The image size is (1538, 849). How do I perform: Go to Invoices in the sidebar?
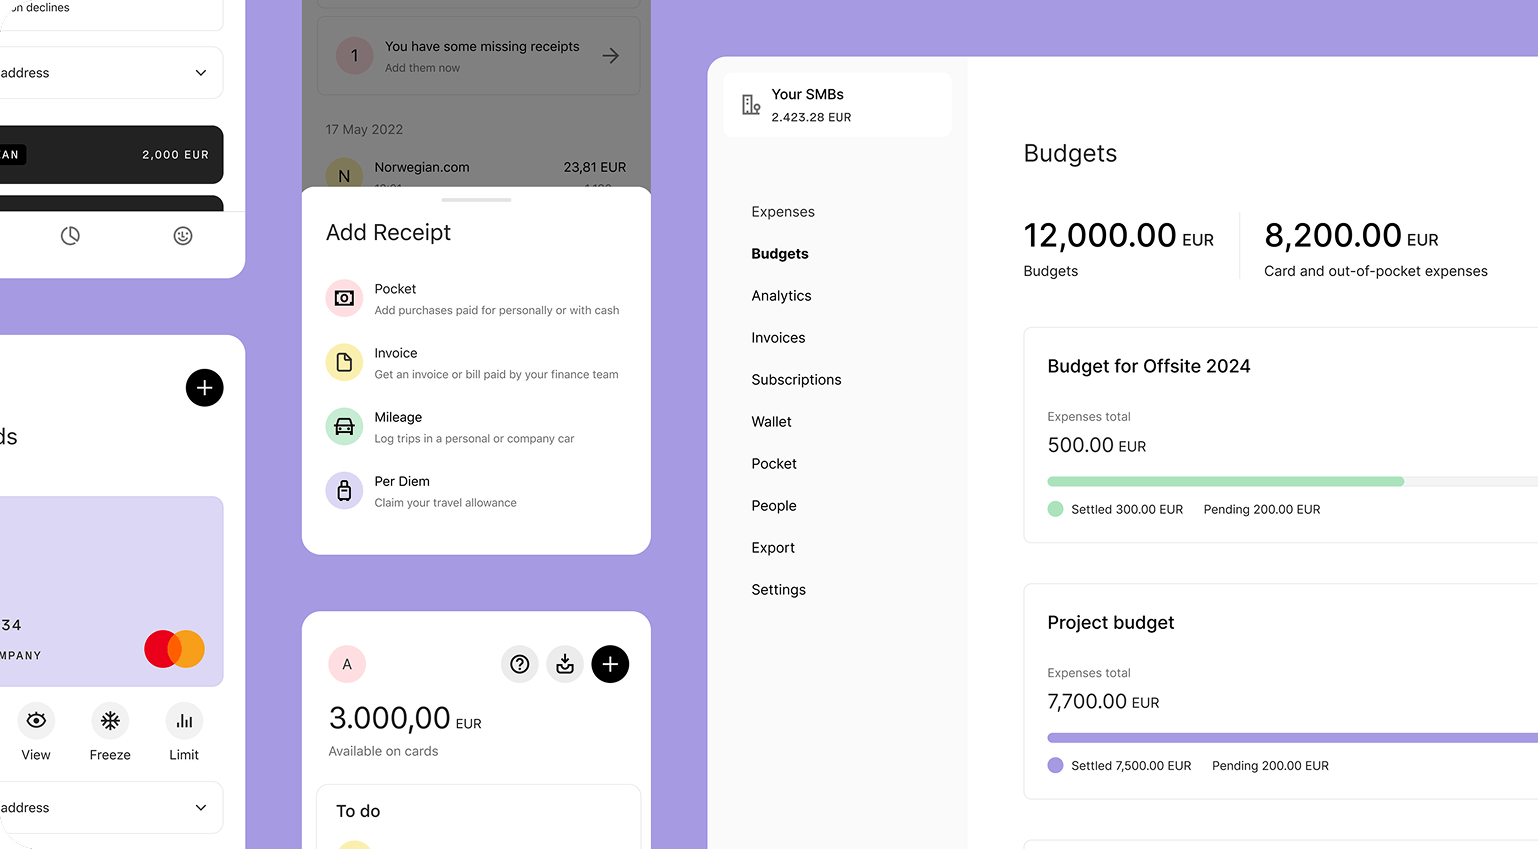click(x=778, y=338)
